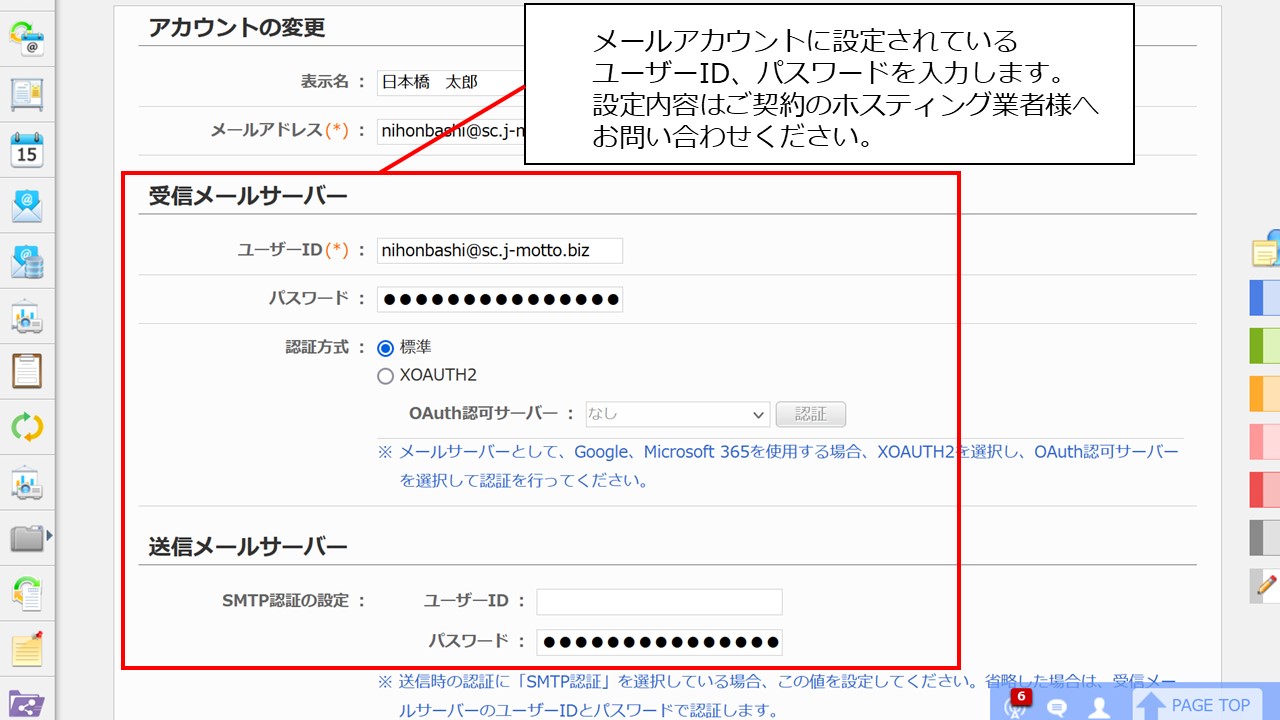Open the clipboard icon in sidebar

(26, 371)
